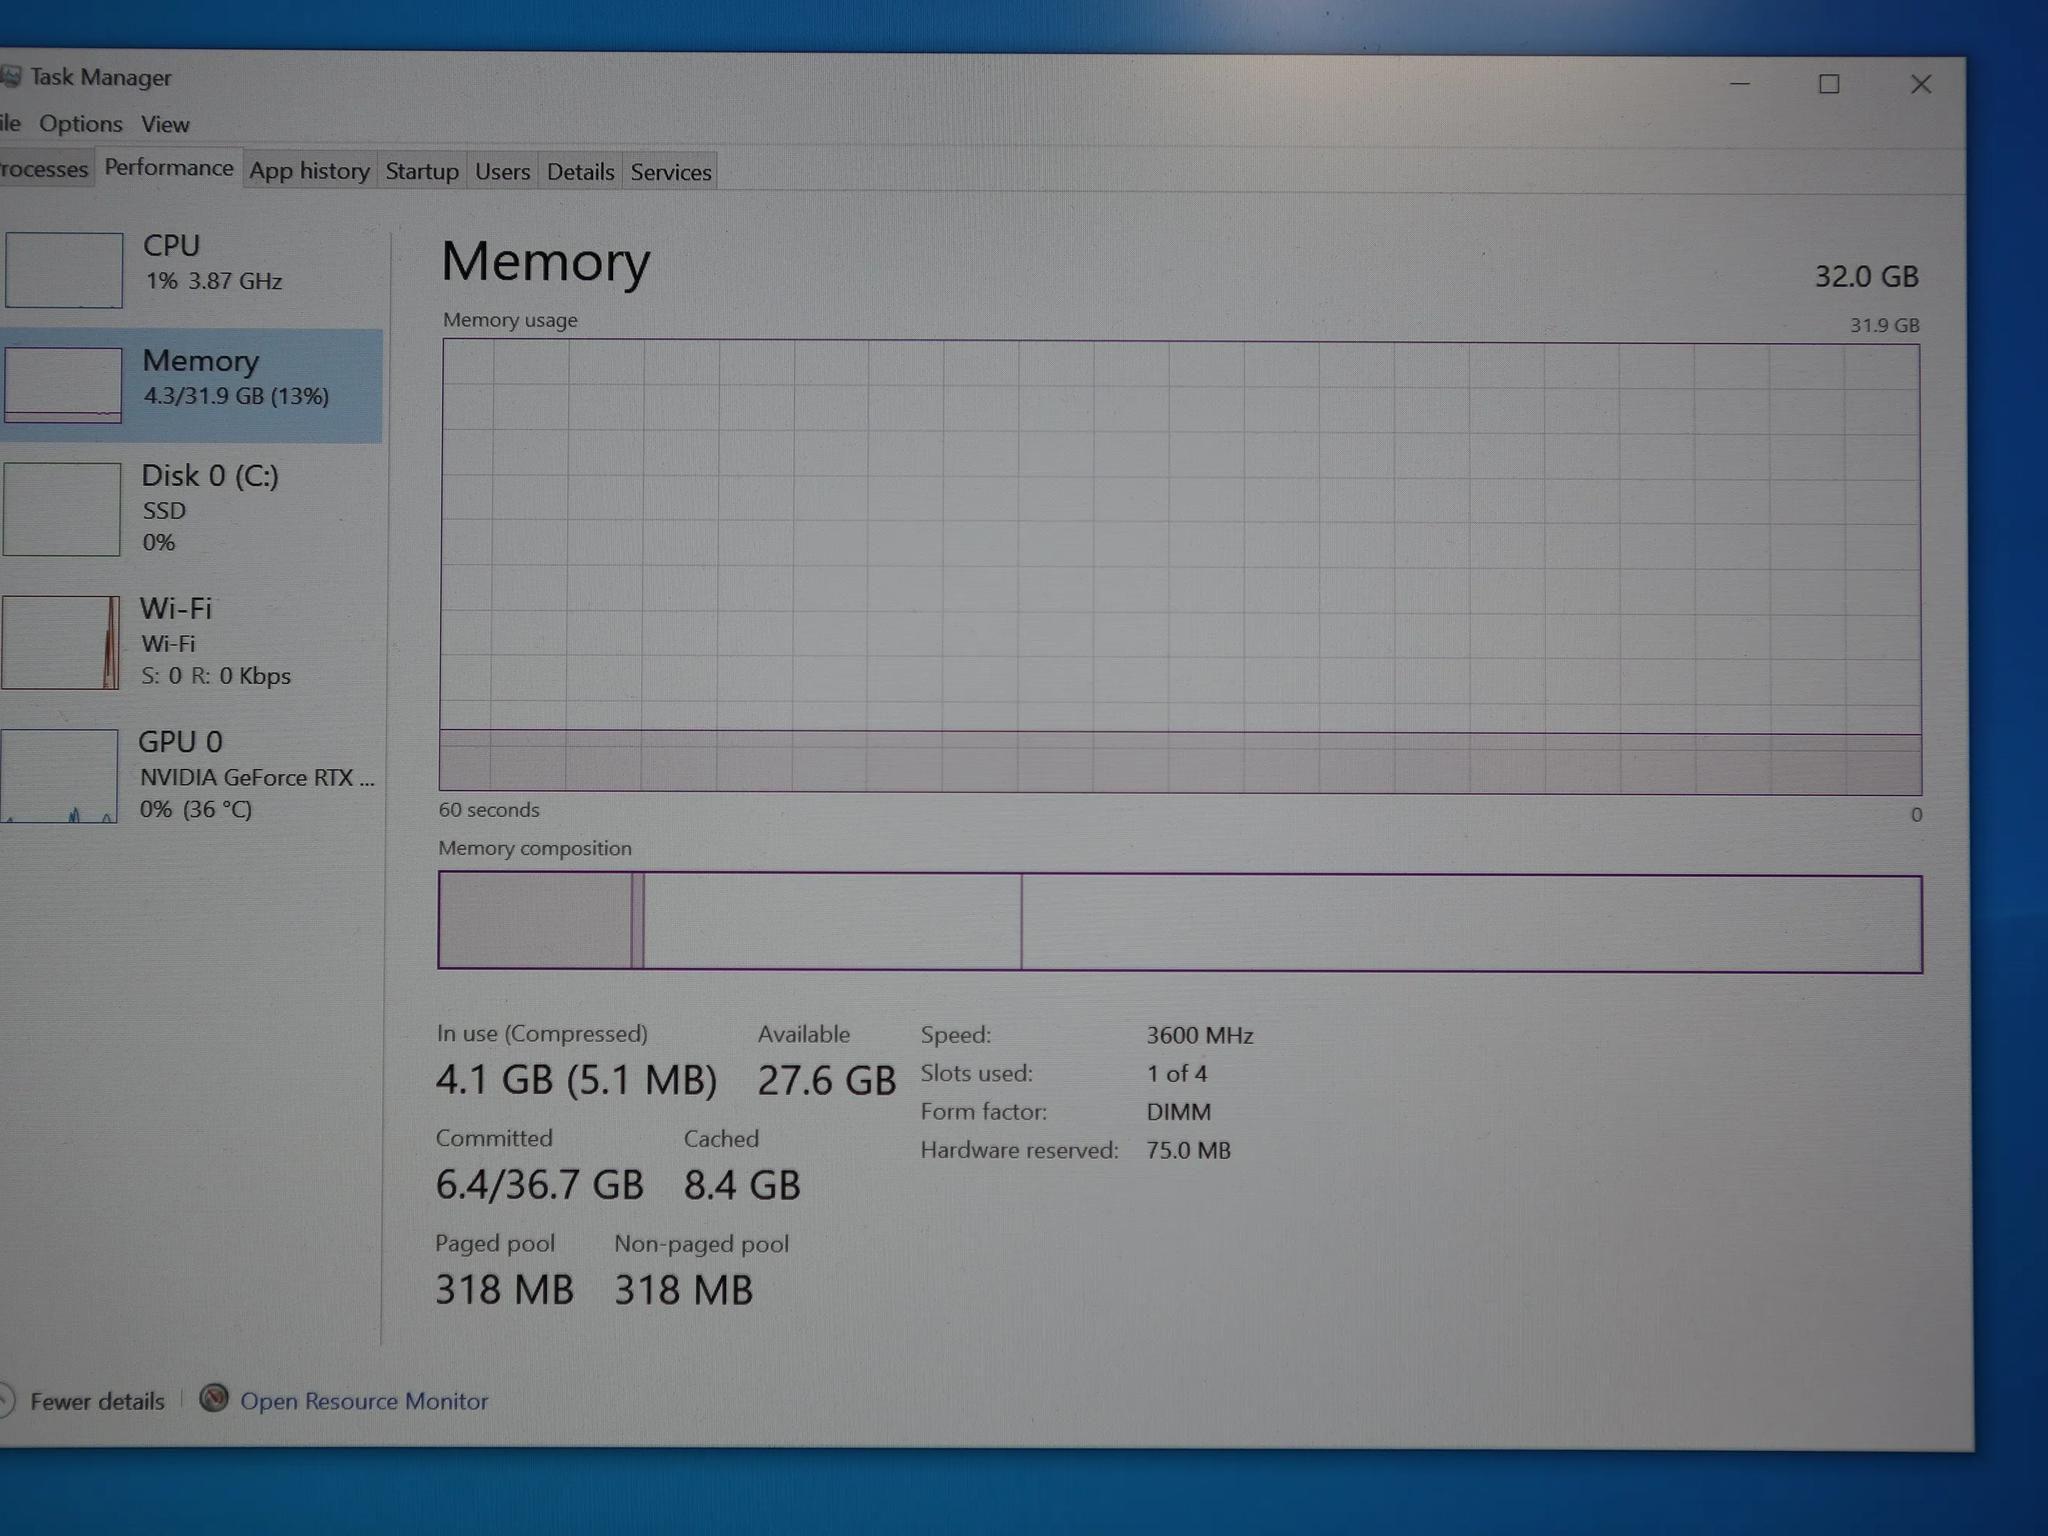The width and height of the screenshot is (2048, 1536).
Task: Open the Users tab
Action: 502,172
